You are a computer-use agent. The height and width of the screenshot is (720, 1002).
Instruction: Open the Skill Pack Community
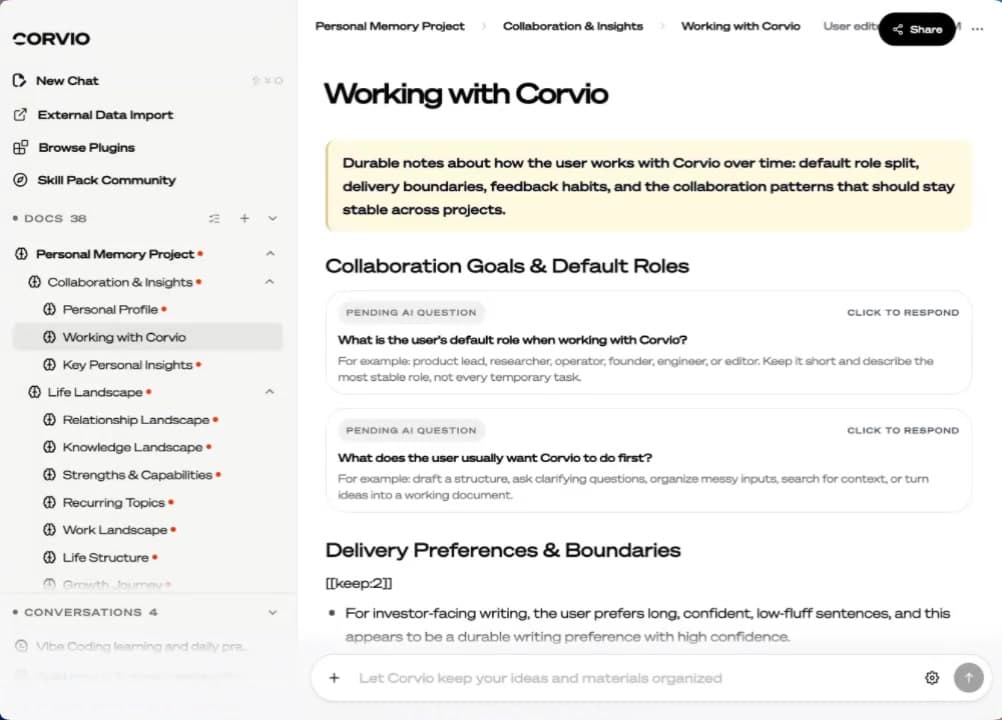[104, 180]
